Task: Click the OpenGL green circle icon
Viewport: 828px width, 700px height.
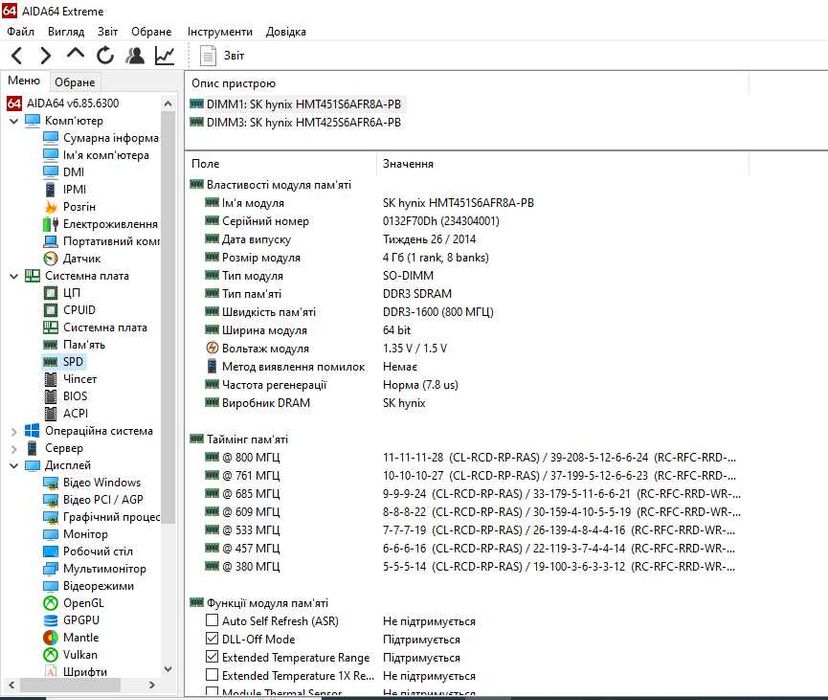Action: 51,603
